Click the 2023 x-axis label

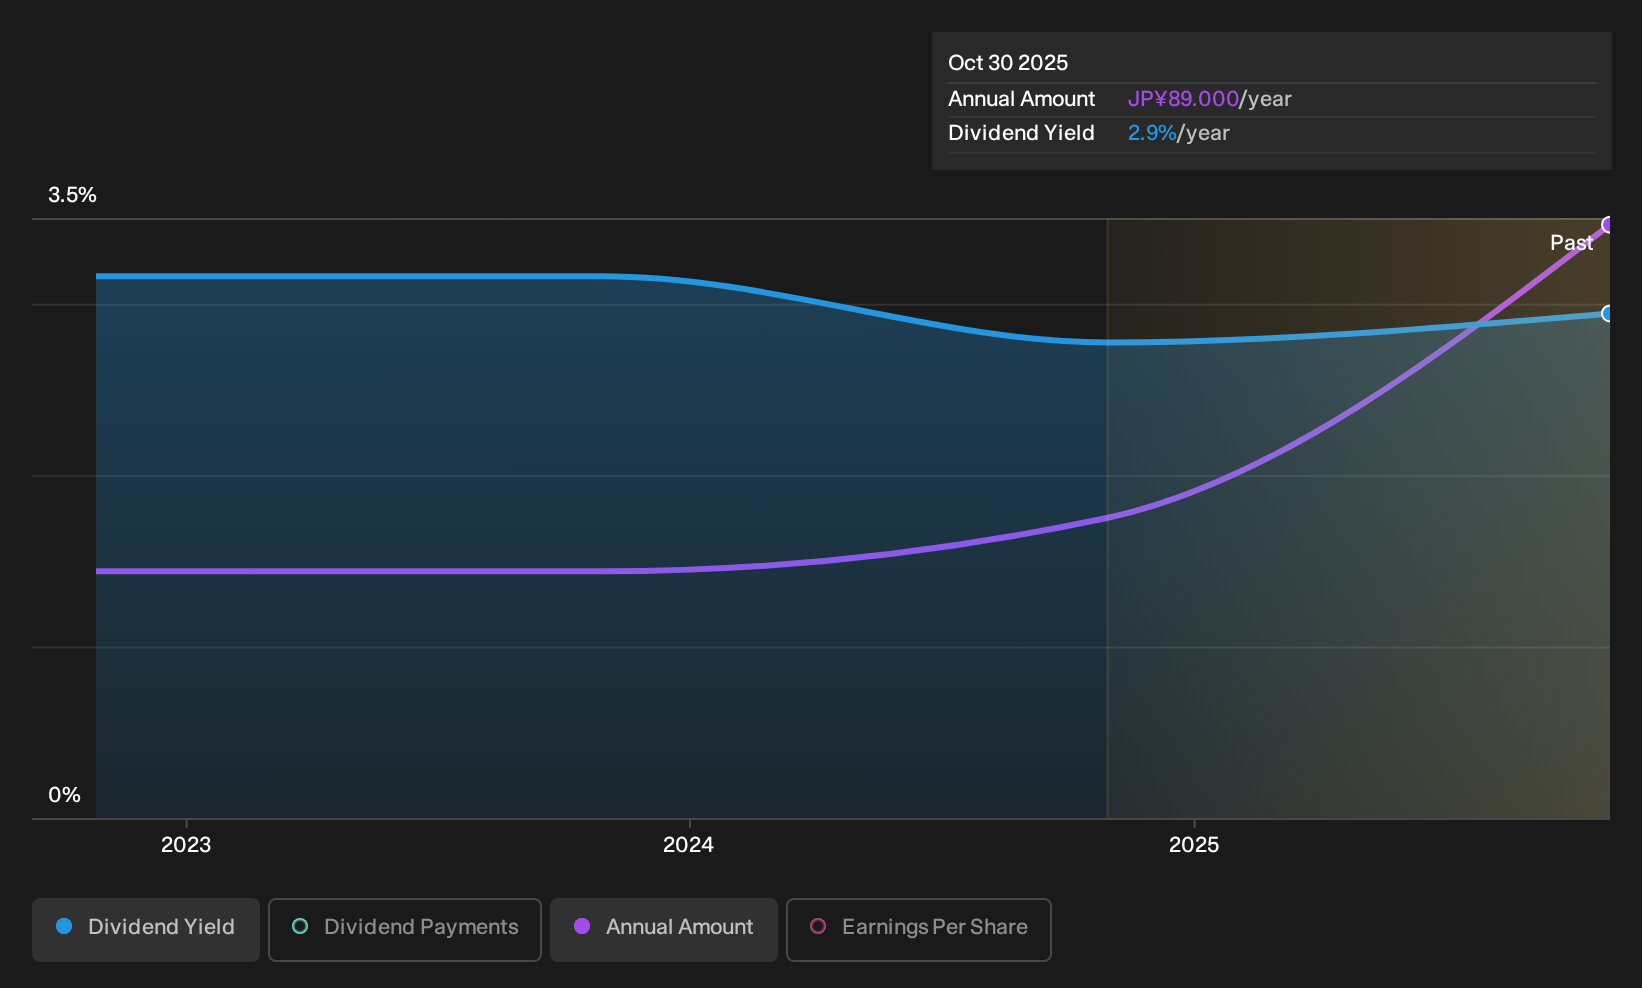[186, 845]
